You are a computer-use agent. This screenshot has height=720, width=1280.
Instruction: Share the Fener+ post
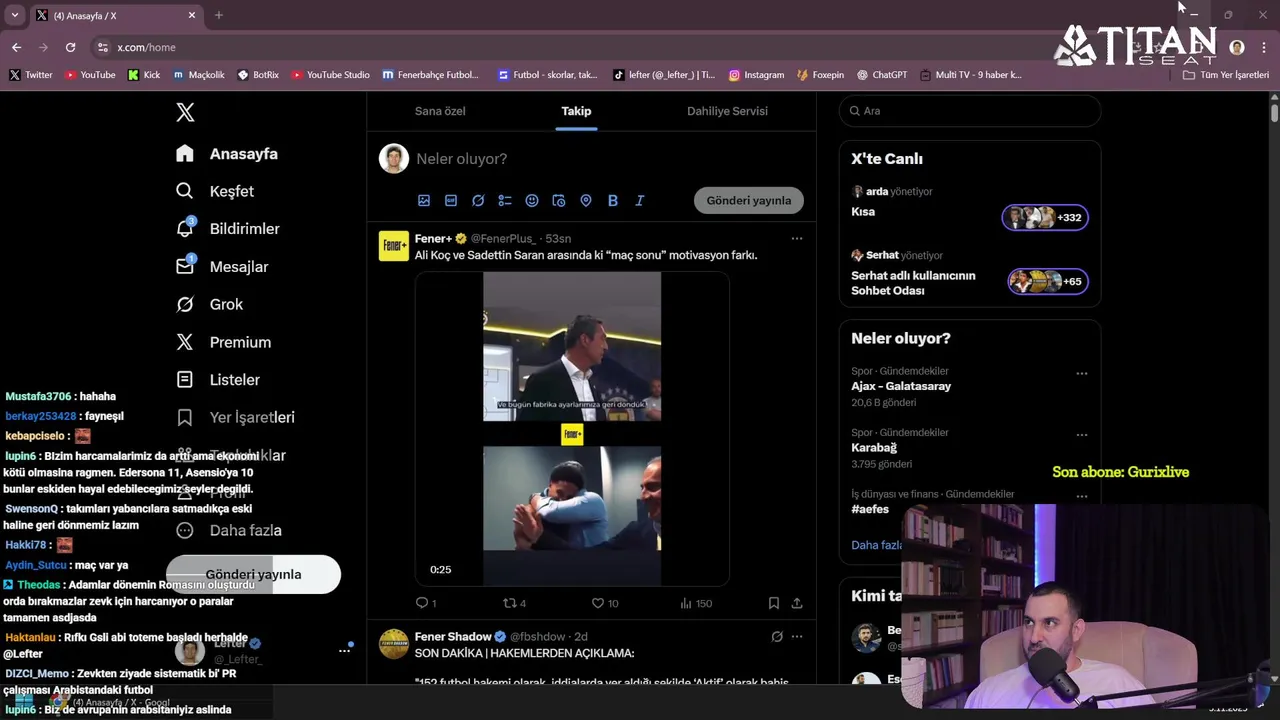(x=797, y=603)
